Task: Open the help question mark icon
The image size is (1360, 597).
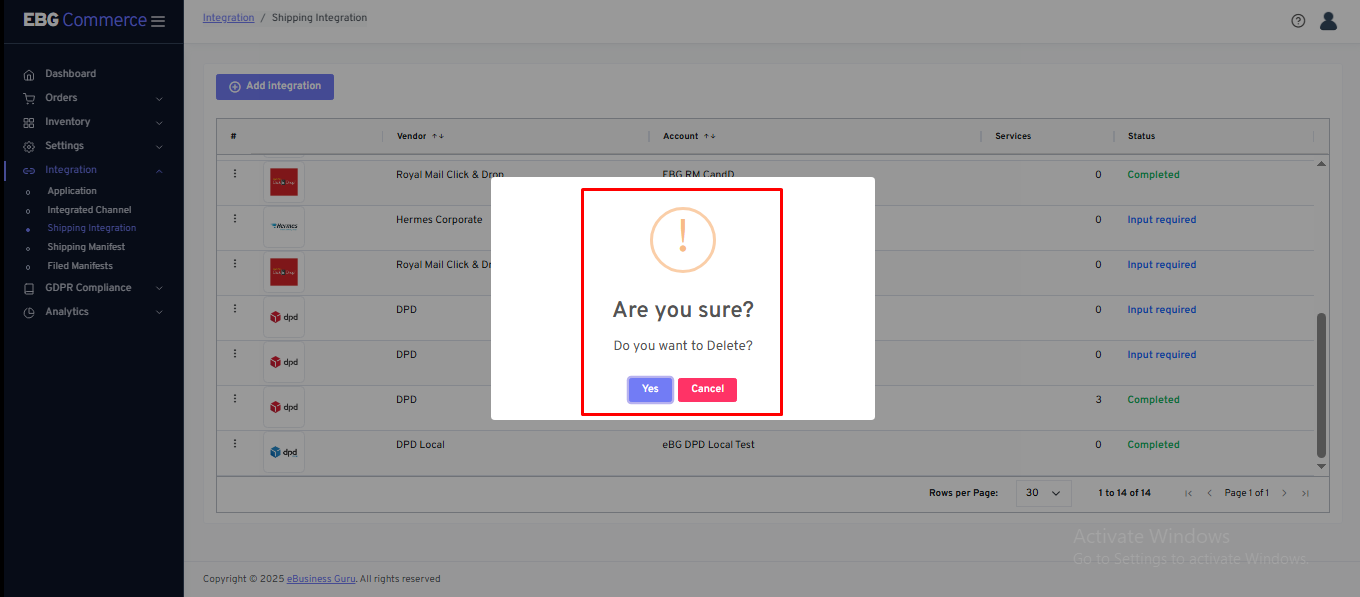Action: point(1298,21)
